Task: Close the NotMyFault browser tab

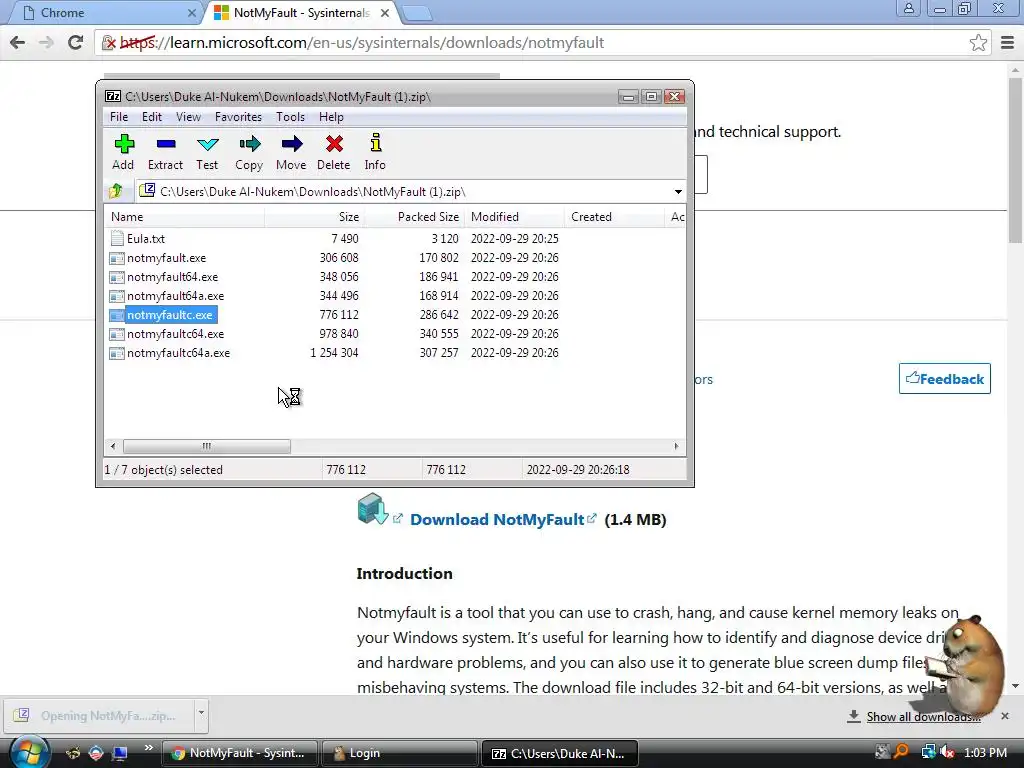Action: coord(385,12)
